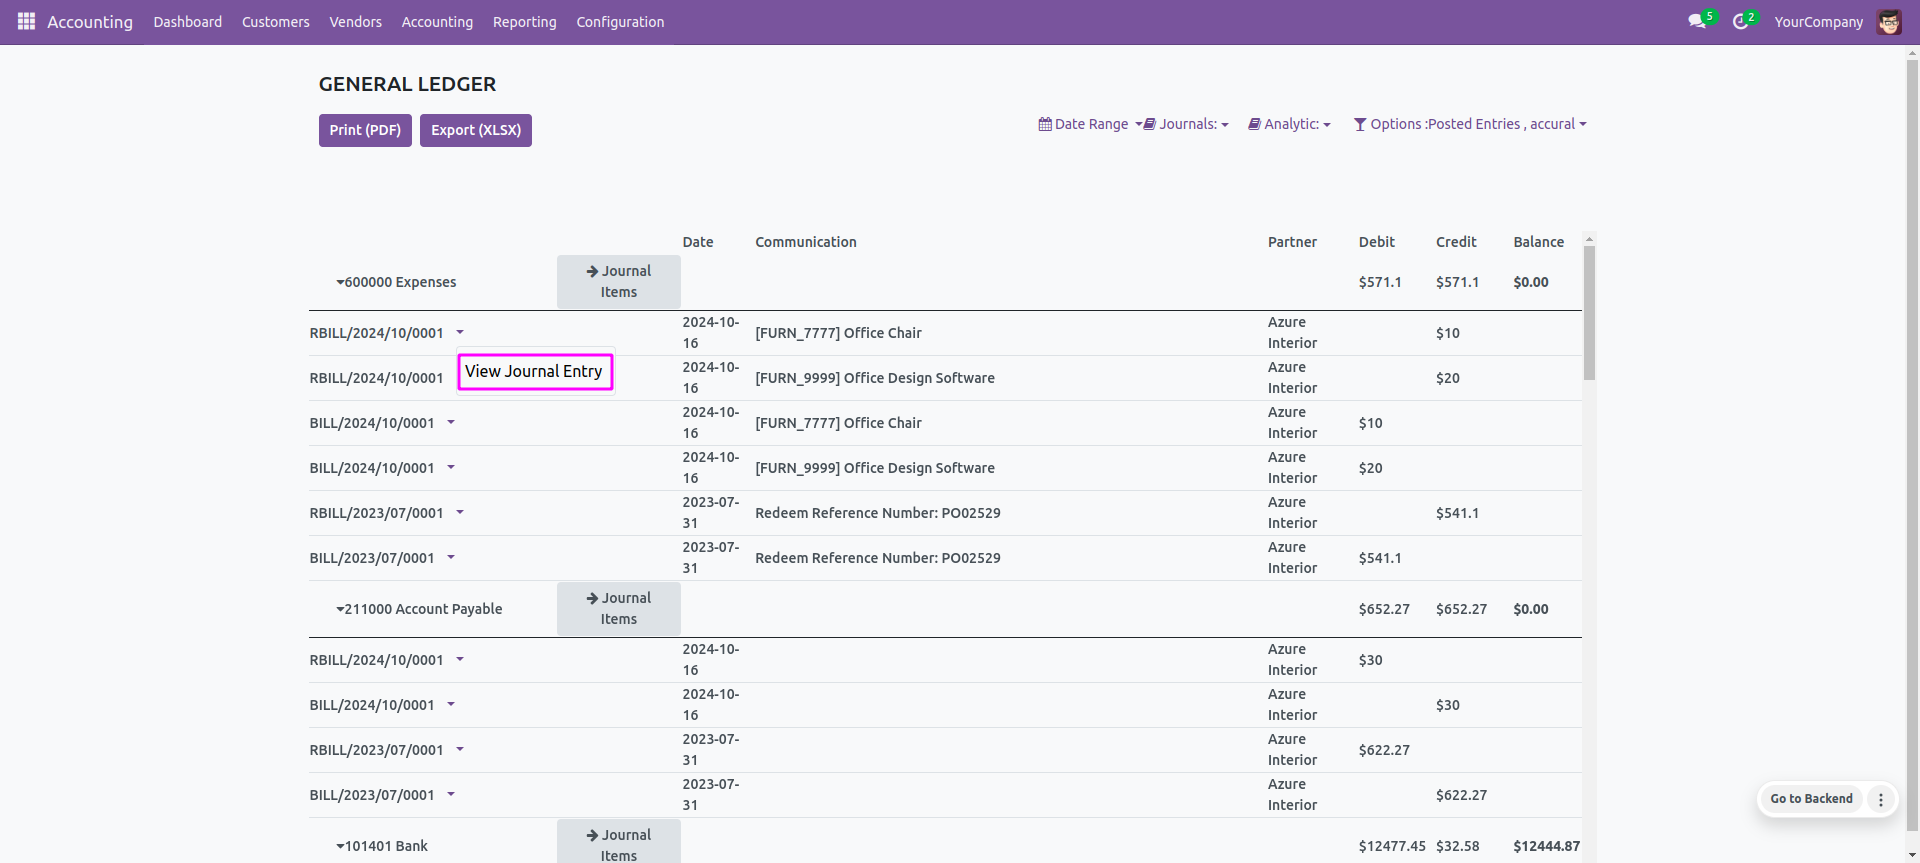Collapse the 211000 Account Payable row
The height and width of the screenshot is (863, 1920).
419,609
